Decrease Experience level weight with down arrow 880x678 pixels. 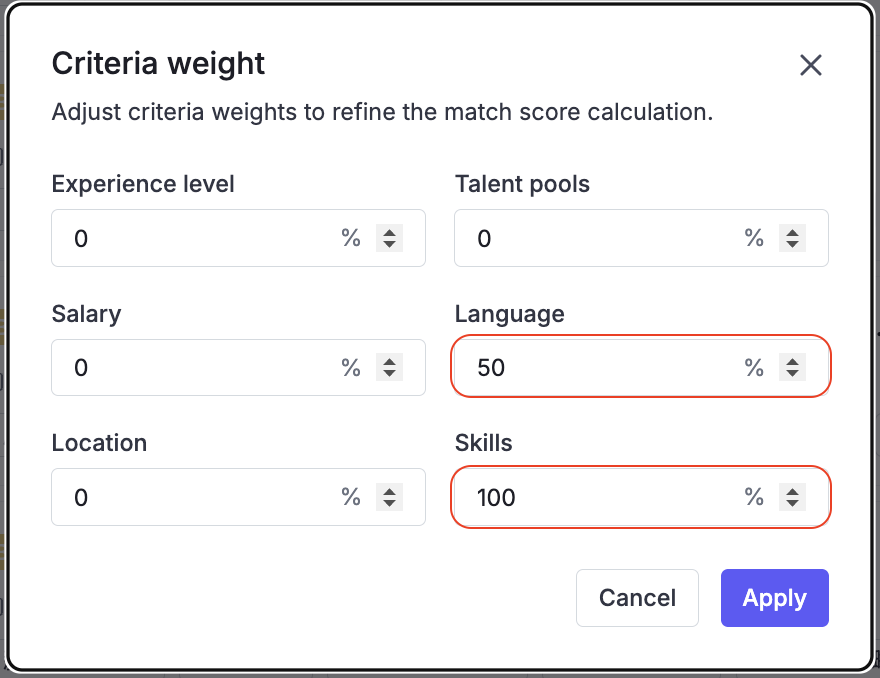(x=389, y=244)
